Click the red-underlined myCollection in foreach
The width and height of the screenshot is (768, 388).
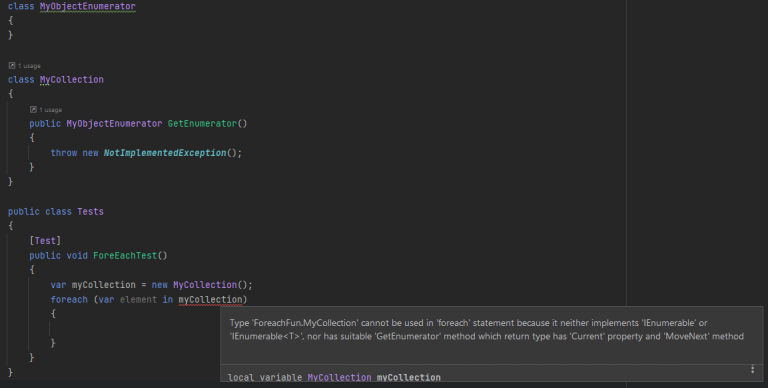point(210,299)
